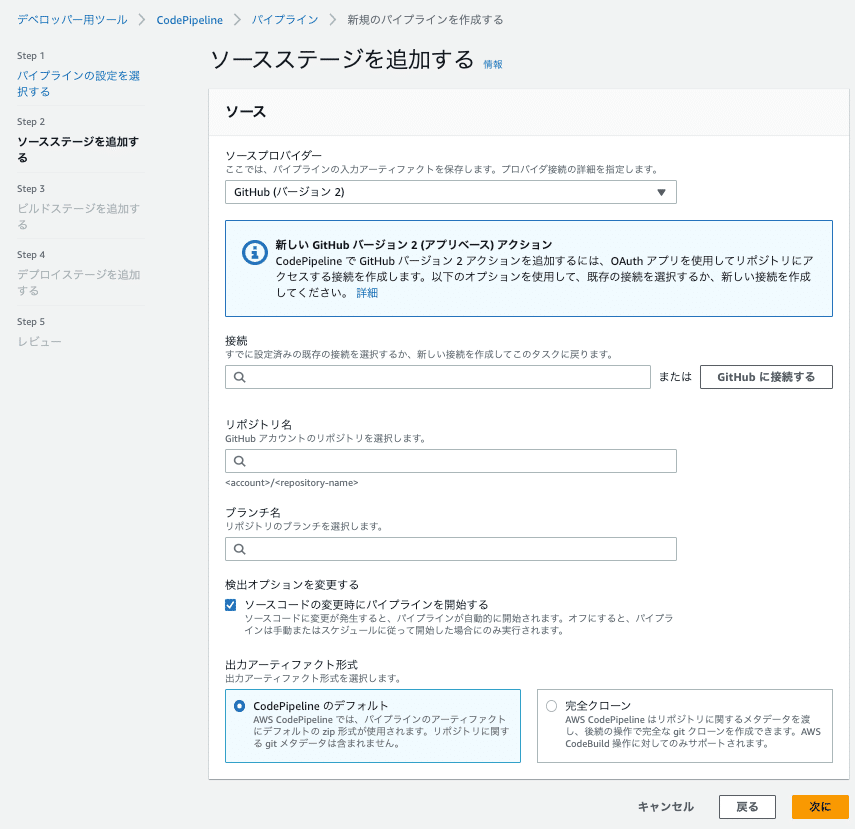Click the 出力アーティファクト形式 label

[x=291, y=664]
